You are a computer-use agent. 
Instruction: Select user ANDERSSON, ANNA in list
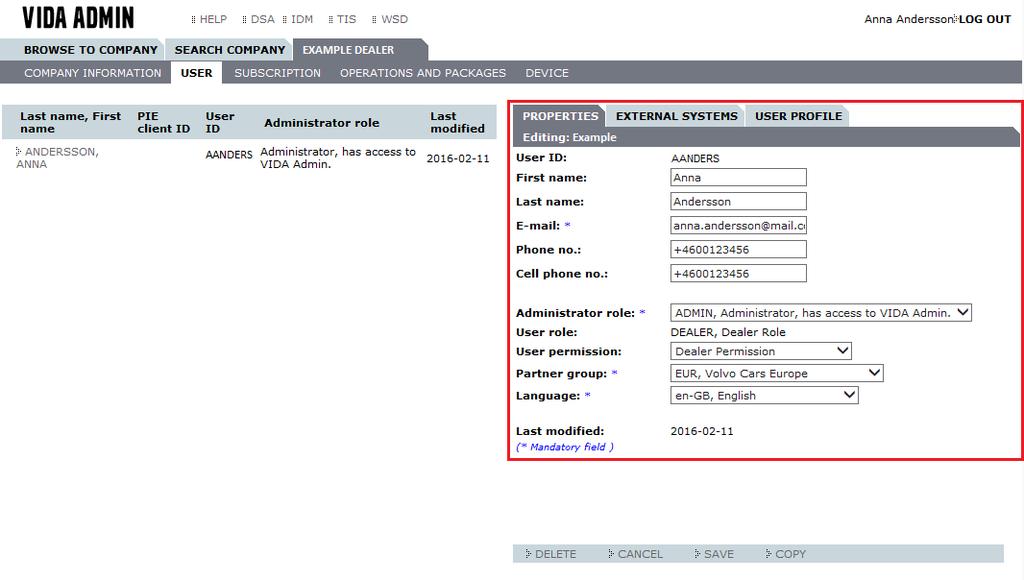tap(57, 157)
